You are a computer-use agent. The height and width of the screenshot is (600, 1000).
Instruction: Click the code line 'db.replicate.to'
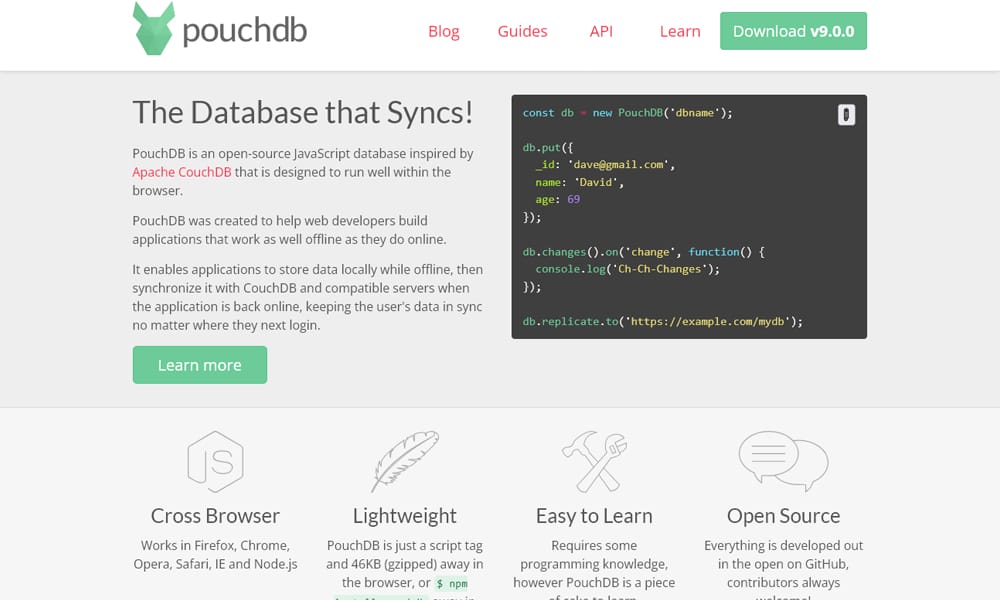point(663,321)
